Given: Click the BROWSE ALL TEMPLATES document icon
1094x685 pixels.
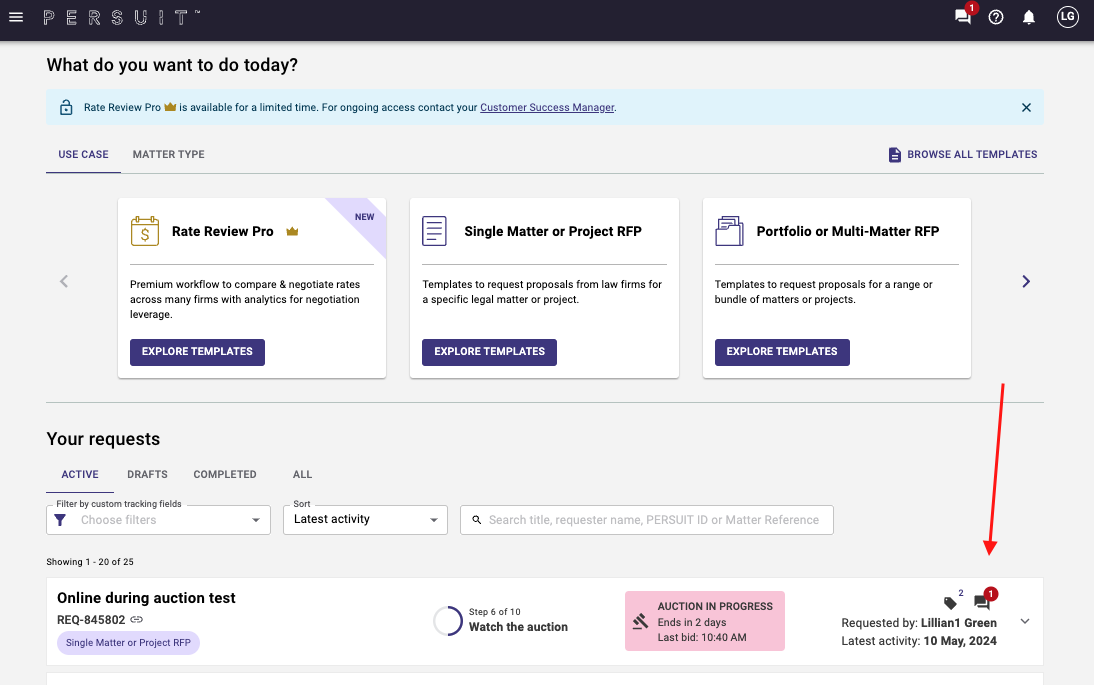Looking at the screenshot, I should tap(894, 154).
